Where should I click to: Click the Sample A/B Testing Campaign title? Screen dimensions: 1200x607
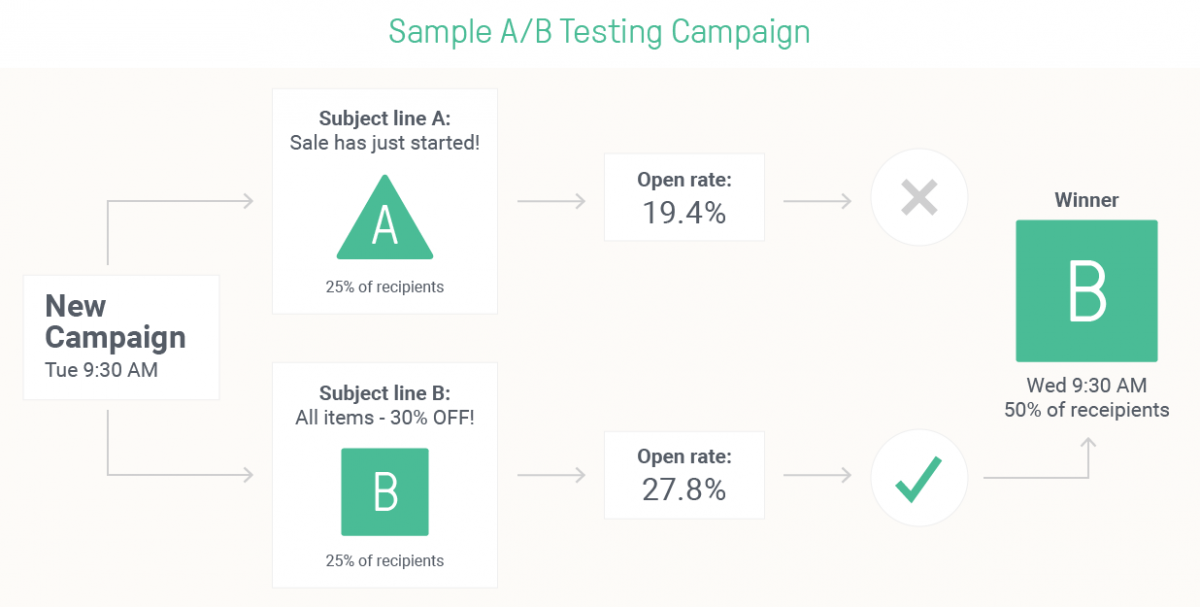click(599, 32)
